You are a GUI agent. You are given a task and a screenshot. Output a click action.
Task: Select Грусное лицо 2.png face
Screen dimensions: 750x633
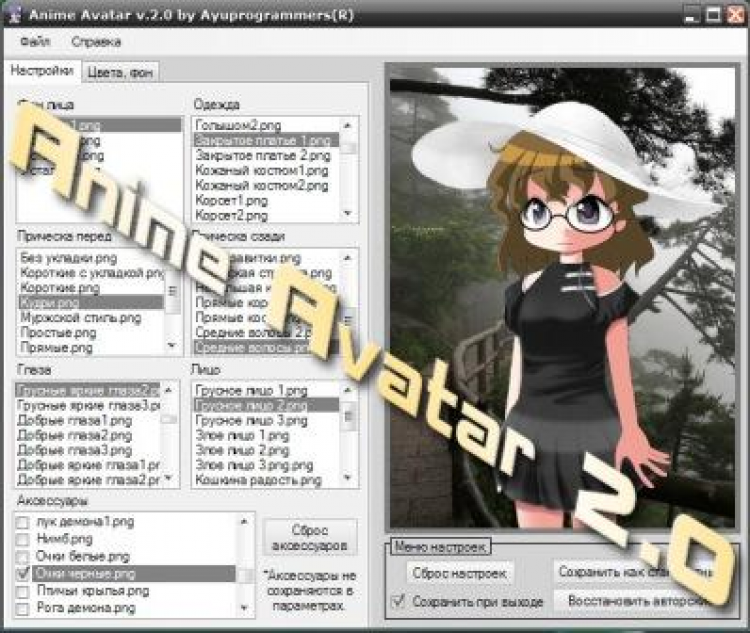265,406
